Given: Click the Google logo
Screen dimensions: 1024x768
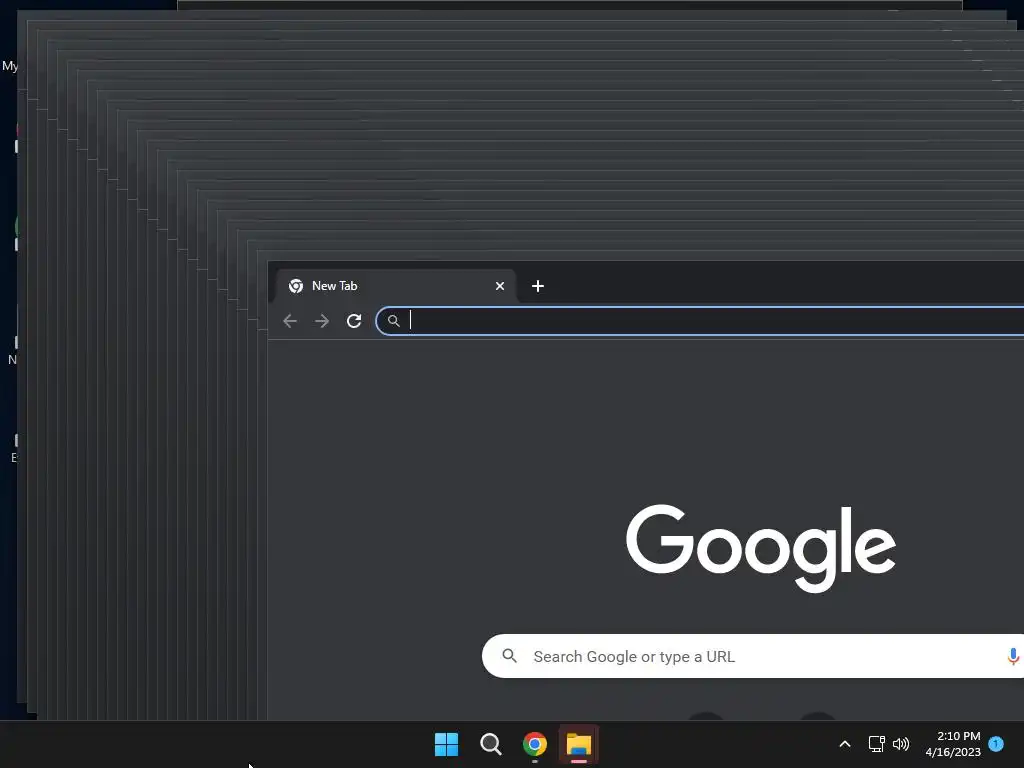Looking at the screenshot, I should pos(761,547).
